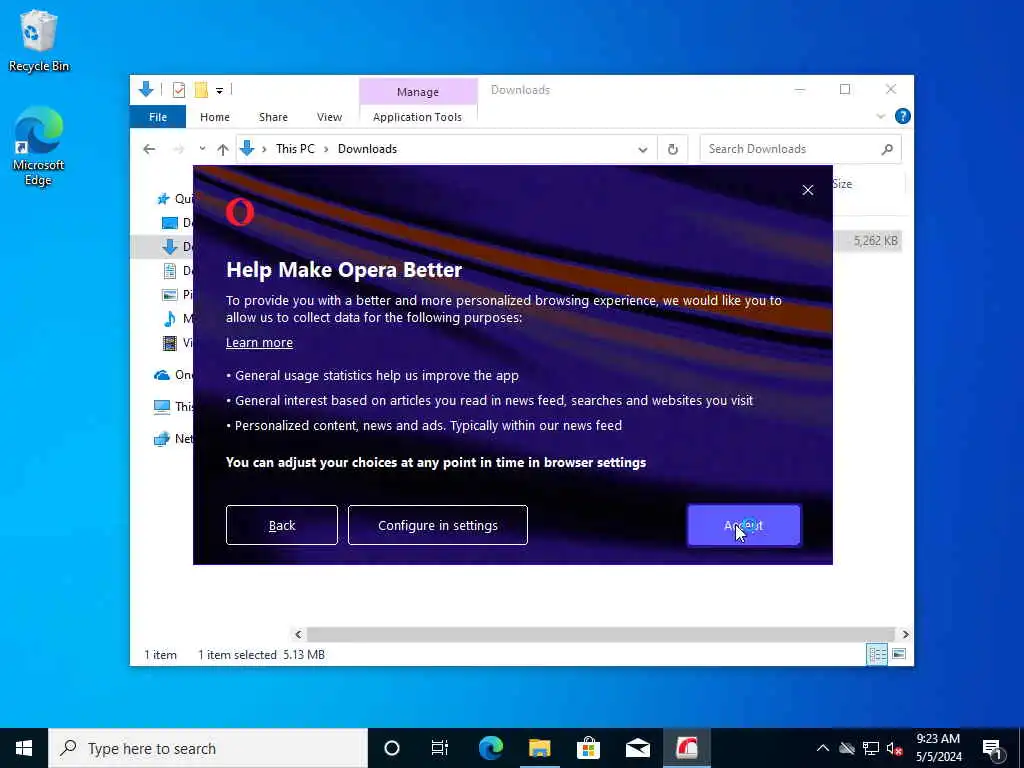The width and height of the screenshot is (1024, 768).
Task: Open Task View from taskbar
Action: coord(440,748)
